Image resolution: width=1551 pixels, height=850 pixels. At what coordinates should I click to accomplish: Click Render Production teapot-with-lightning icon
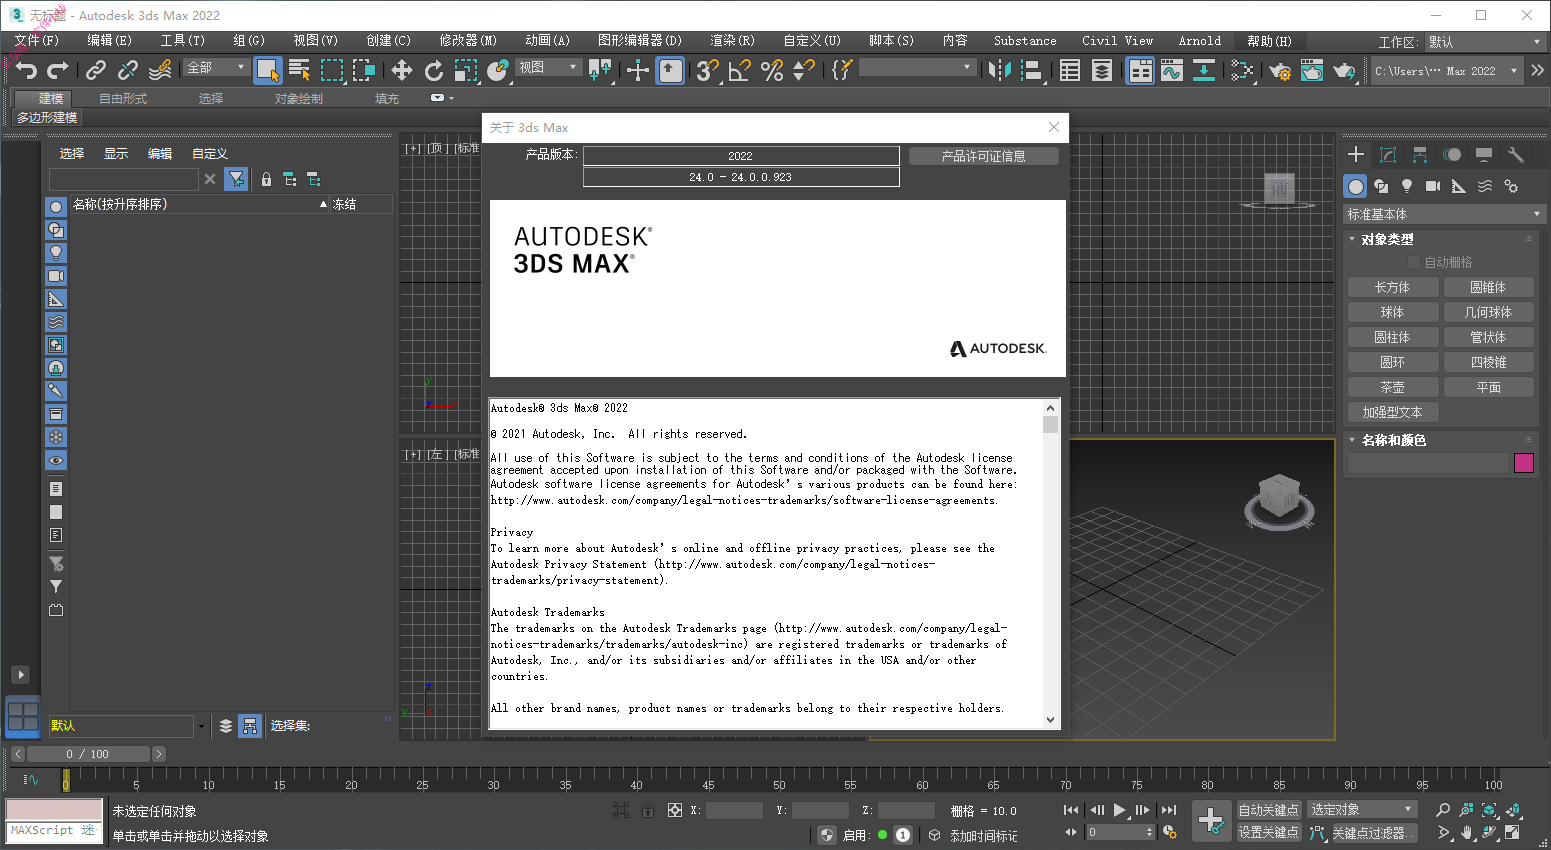pos(1345,70)
